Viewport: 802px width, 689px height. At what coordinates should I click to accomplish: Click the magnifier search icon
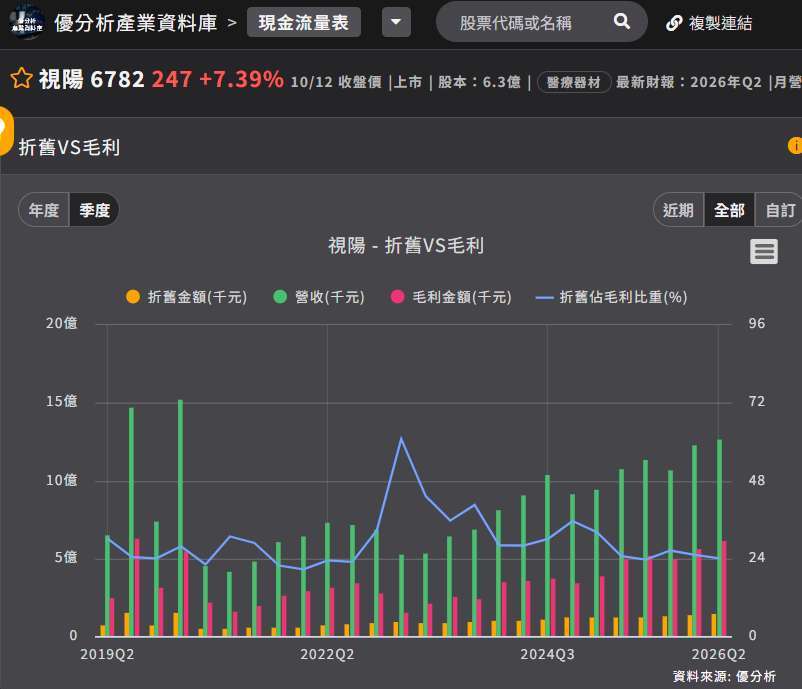click(621, 21)
